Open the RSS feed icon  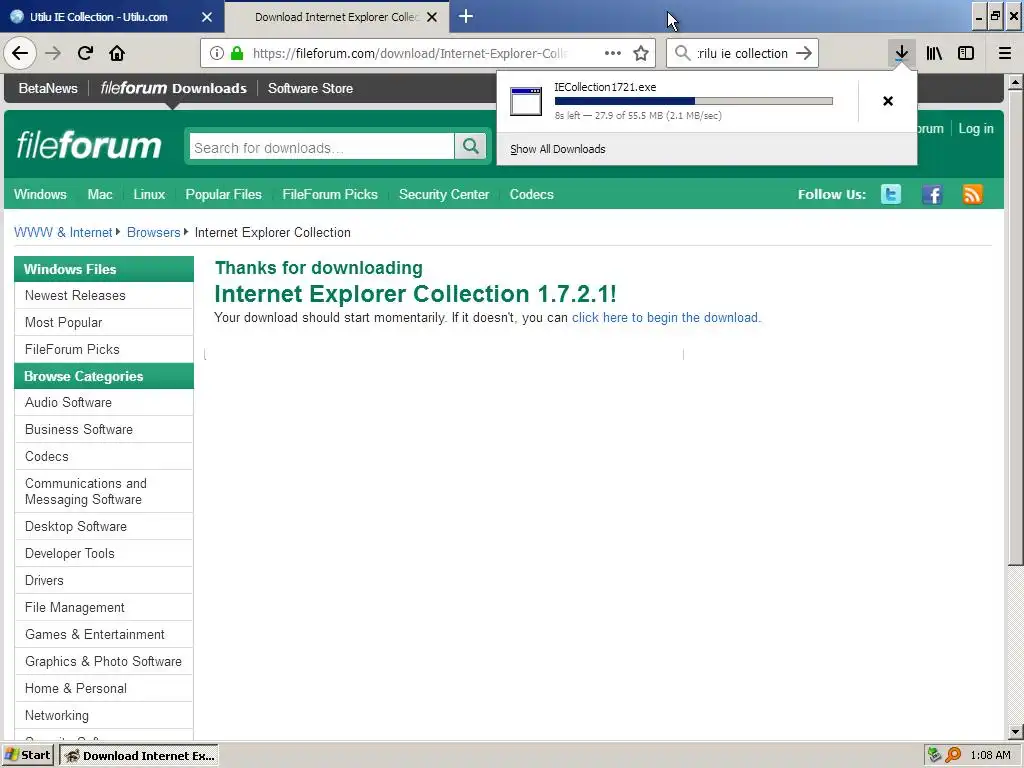tap(972, 194)
